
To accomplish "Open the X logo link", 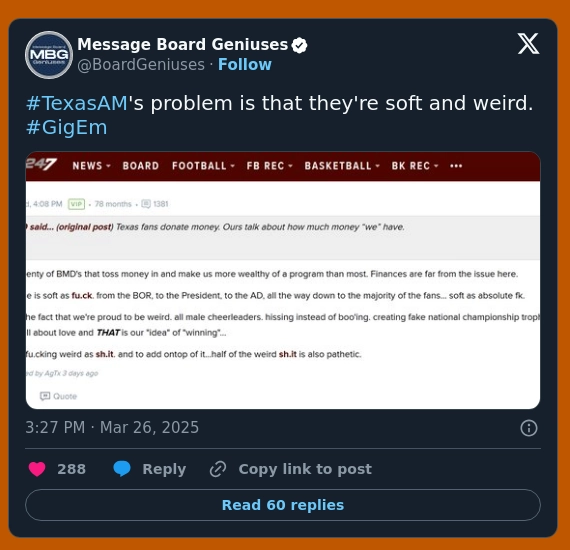I will tap(528, 44).
